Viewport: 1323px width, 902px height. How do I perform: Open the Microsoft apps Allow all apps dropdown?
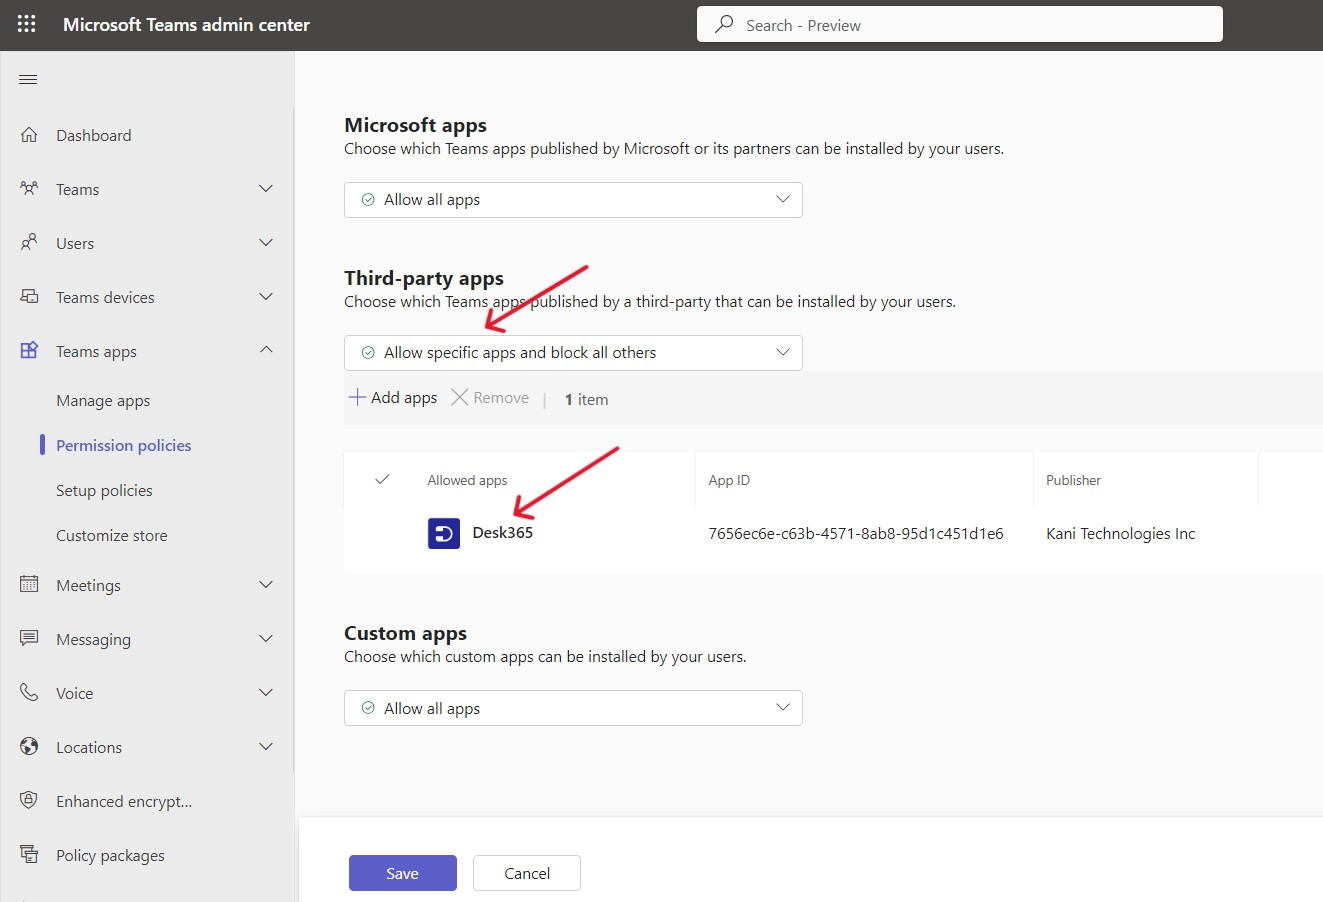pos(573,199)
